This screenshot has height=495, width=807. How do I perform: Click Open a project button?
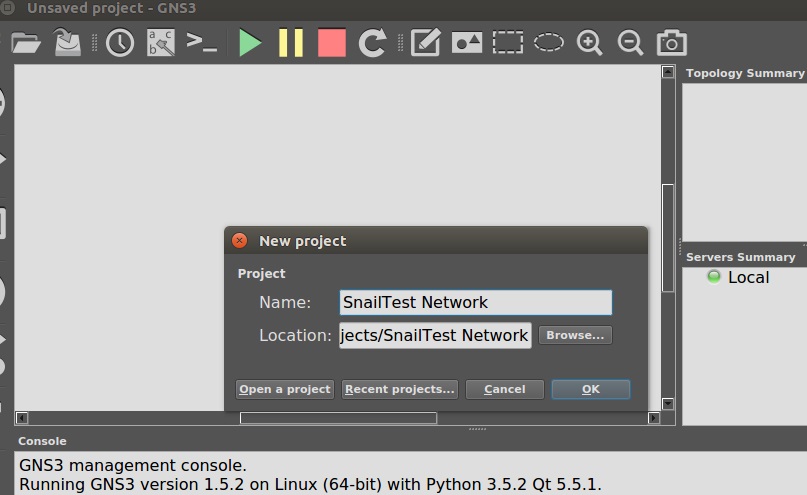(x=285, y=390)
